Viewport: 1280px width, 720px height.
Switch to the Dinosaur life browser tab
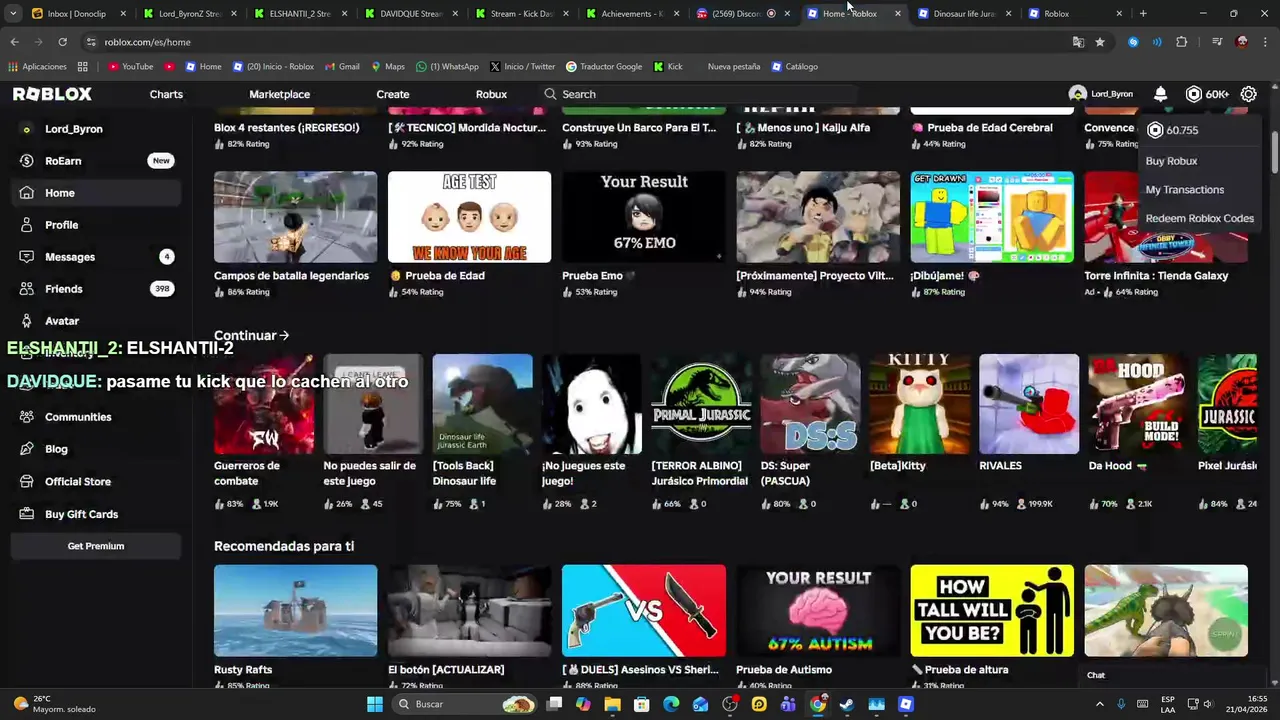point(963,14)
